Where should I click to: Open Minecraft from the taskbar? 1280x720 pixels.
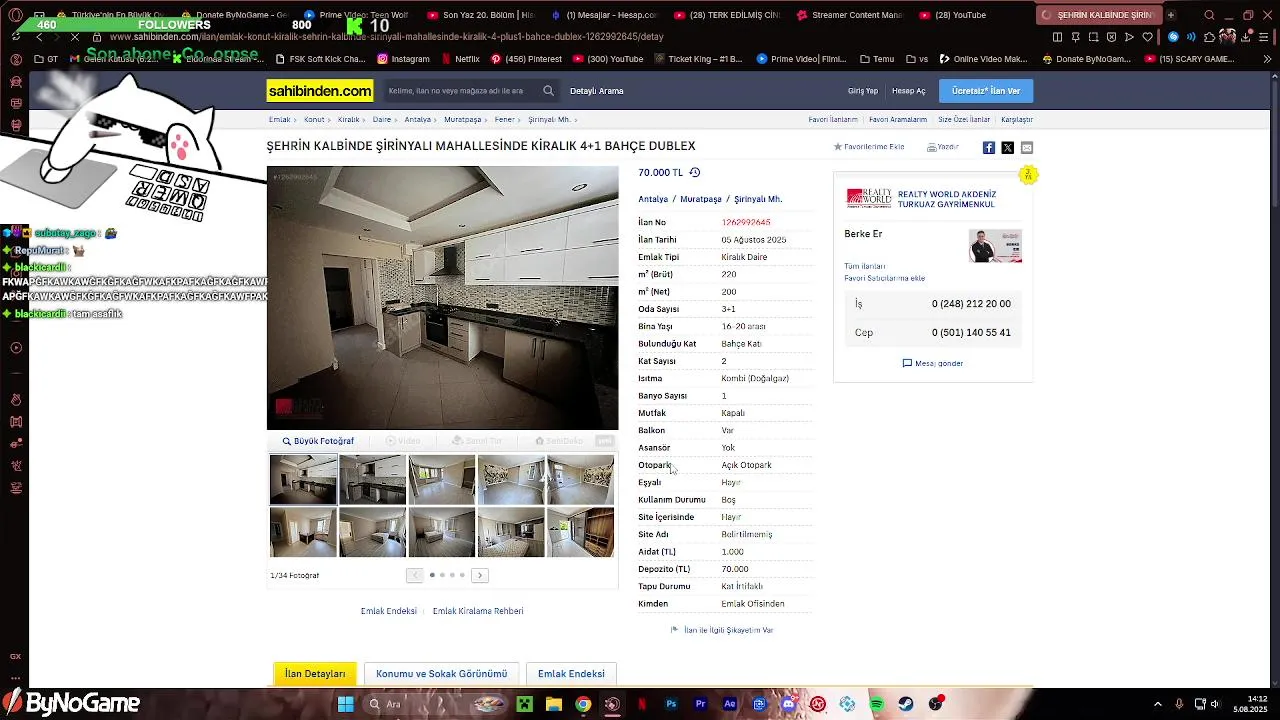pos(524,704)
